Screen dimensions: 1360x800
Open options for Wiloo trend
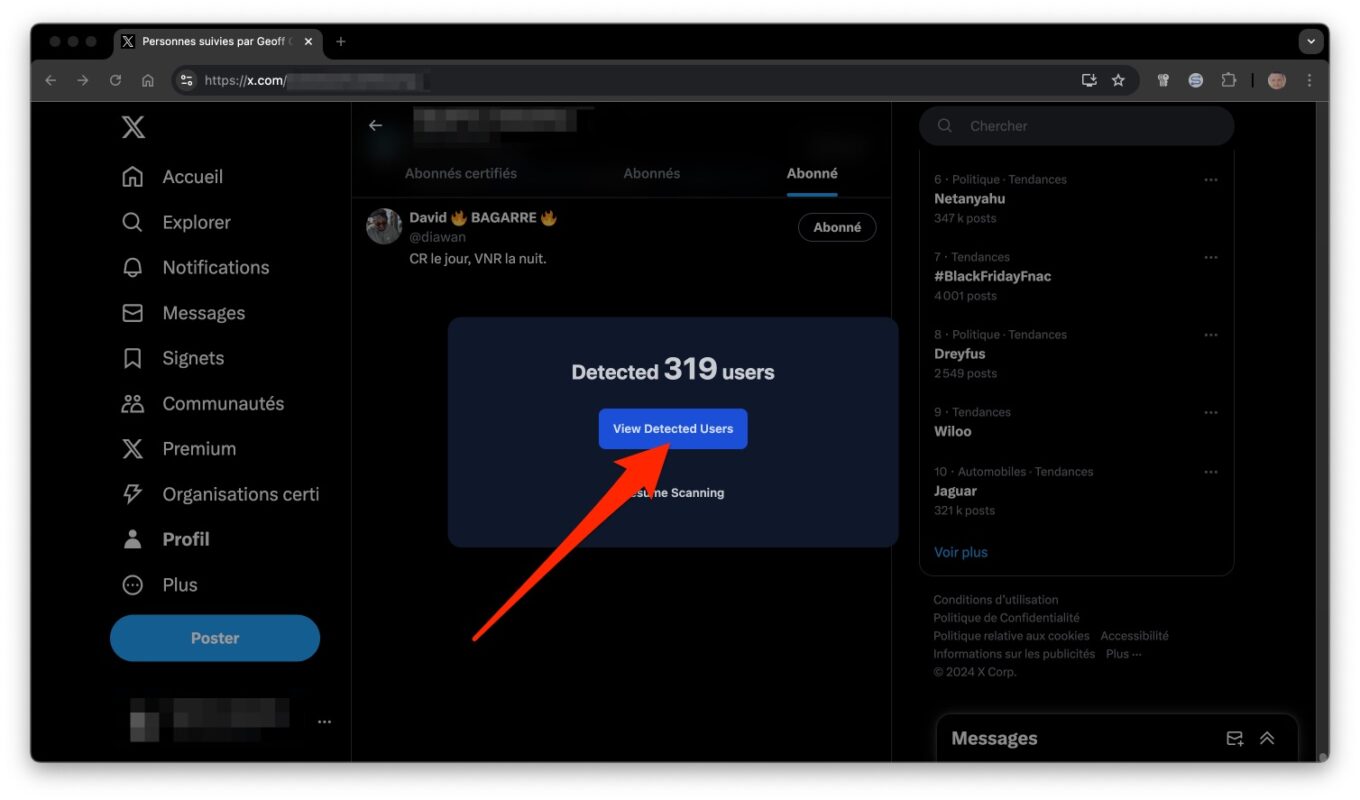(1211, 412)
